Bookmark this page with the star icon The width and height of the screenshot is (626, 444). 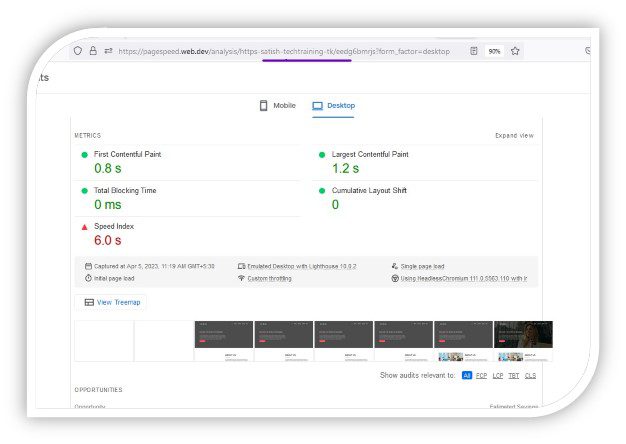click(515, 51)
